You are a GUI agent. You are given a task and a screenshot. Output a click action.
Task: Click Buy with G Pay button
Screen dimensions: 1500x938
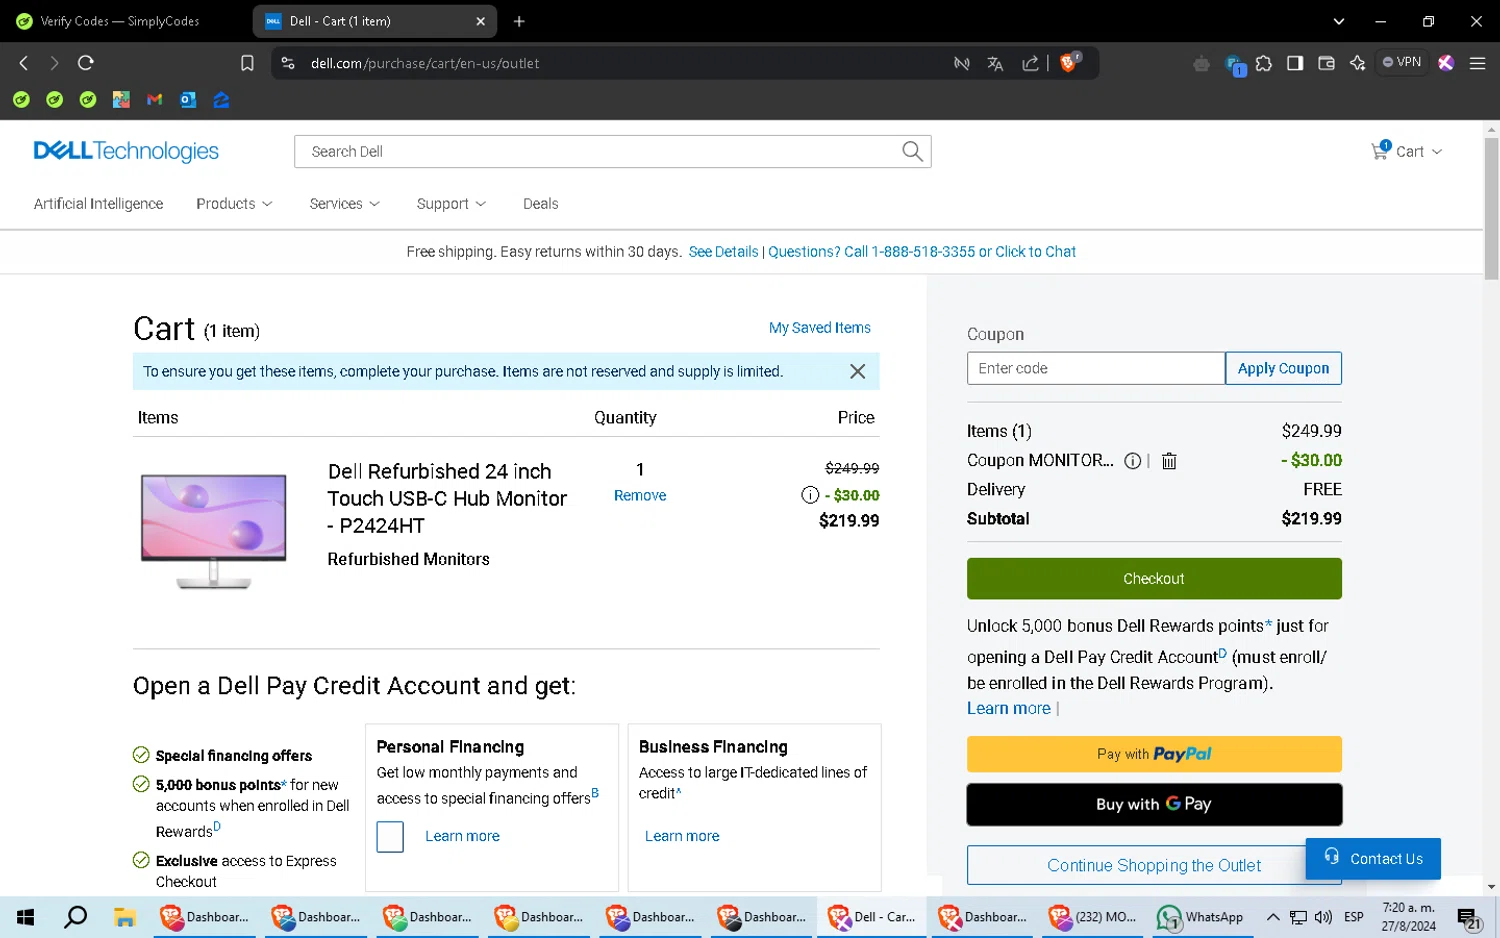(1154, 804)
